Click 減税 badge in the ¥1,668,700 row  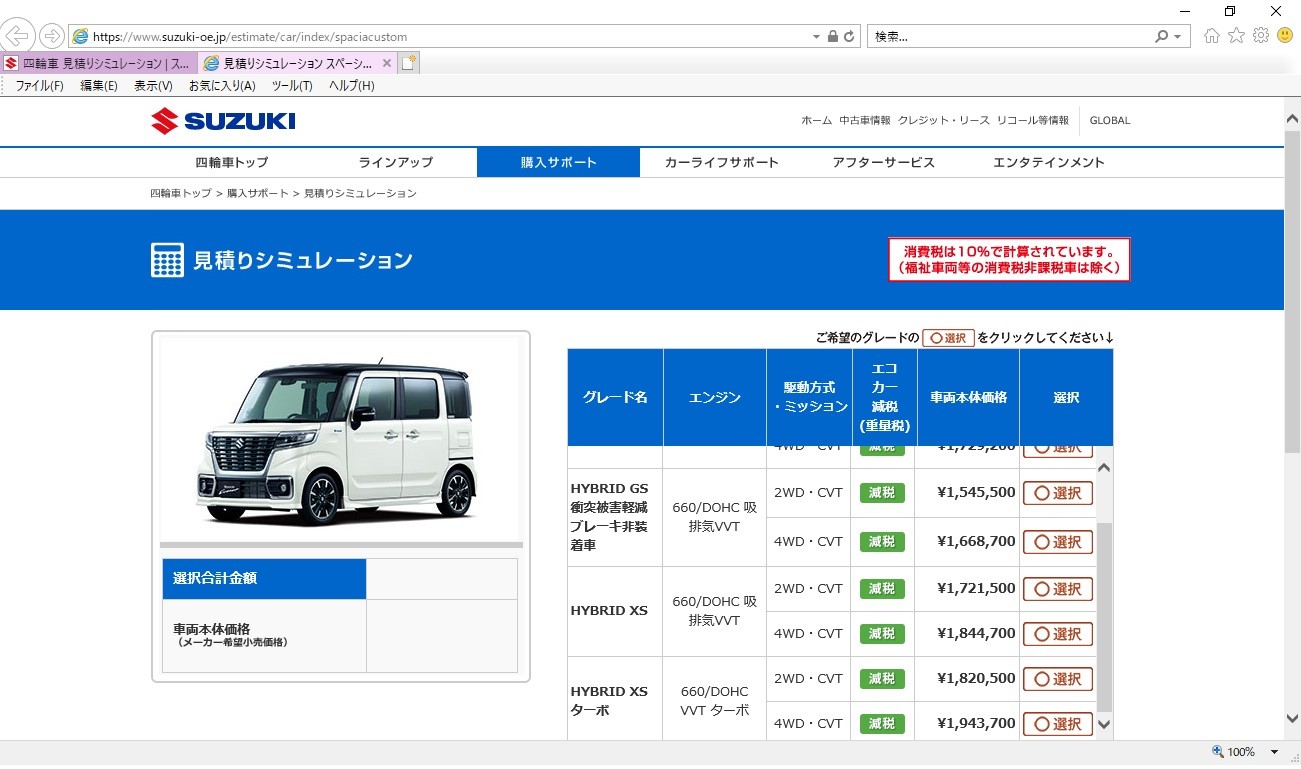tap(882, 542)
